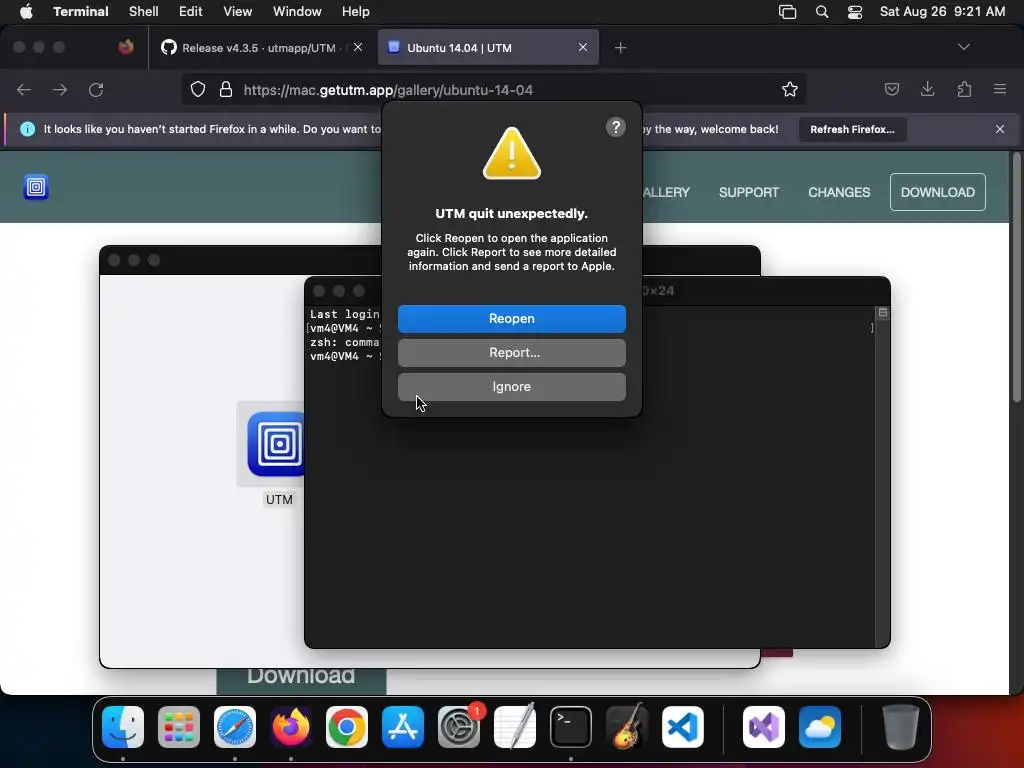Open Firefox from the Dock
Screen dimensions: 1024x768
click(291, 727)
